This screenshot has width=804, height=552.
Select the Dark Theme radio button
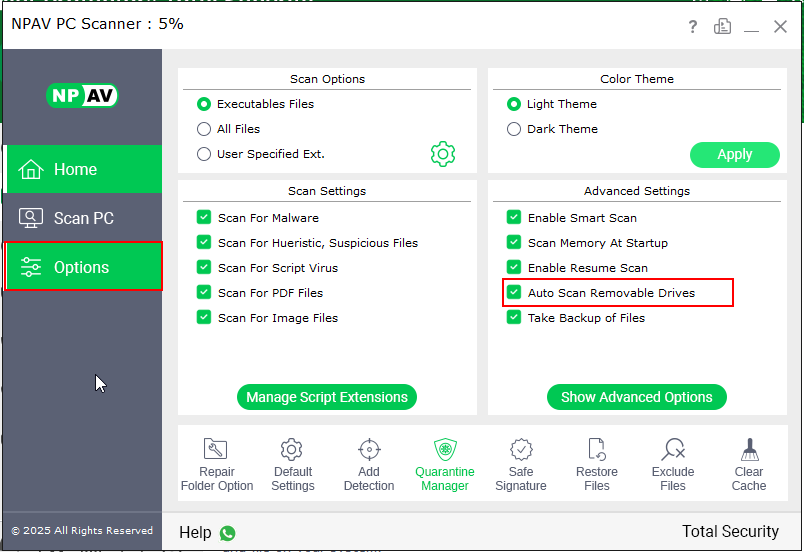point(514,129)
